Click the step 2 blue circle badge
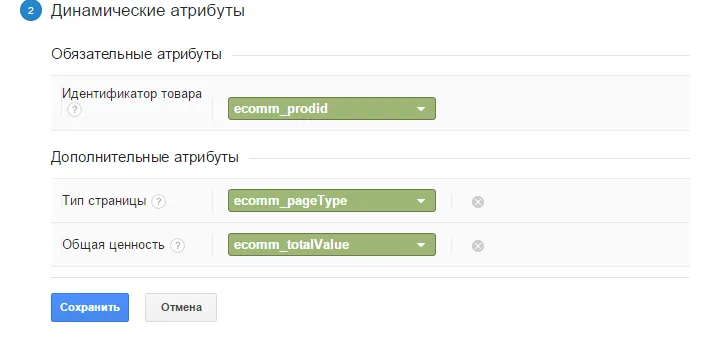 coord(31,10)
